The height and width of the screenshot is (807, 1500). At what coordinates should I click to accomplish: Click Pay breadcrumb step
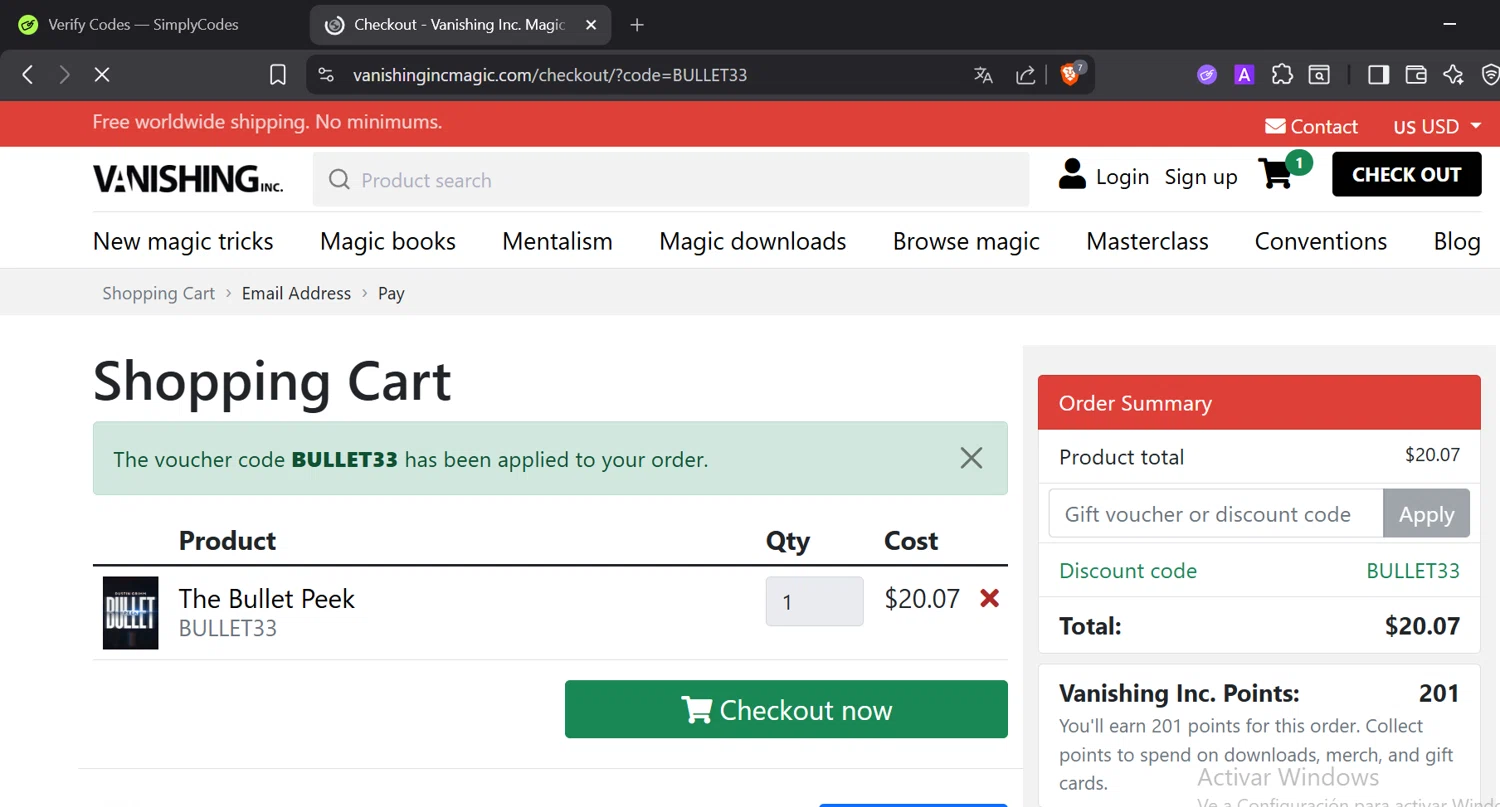(391, 293)
